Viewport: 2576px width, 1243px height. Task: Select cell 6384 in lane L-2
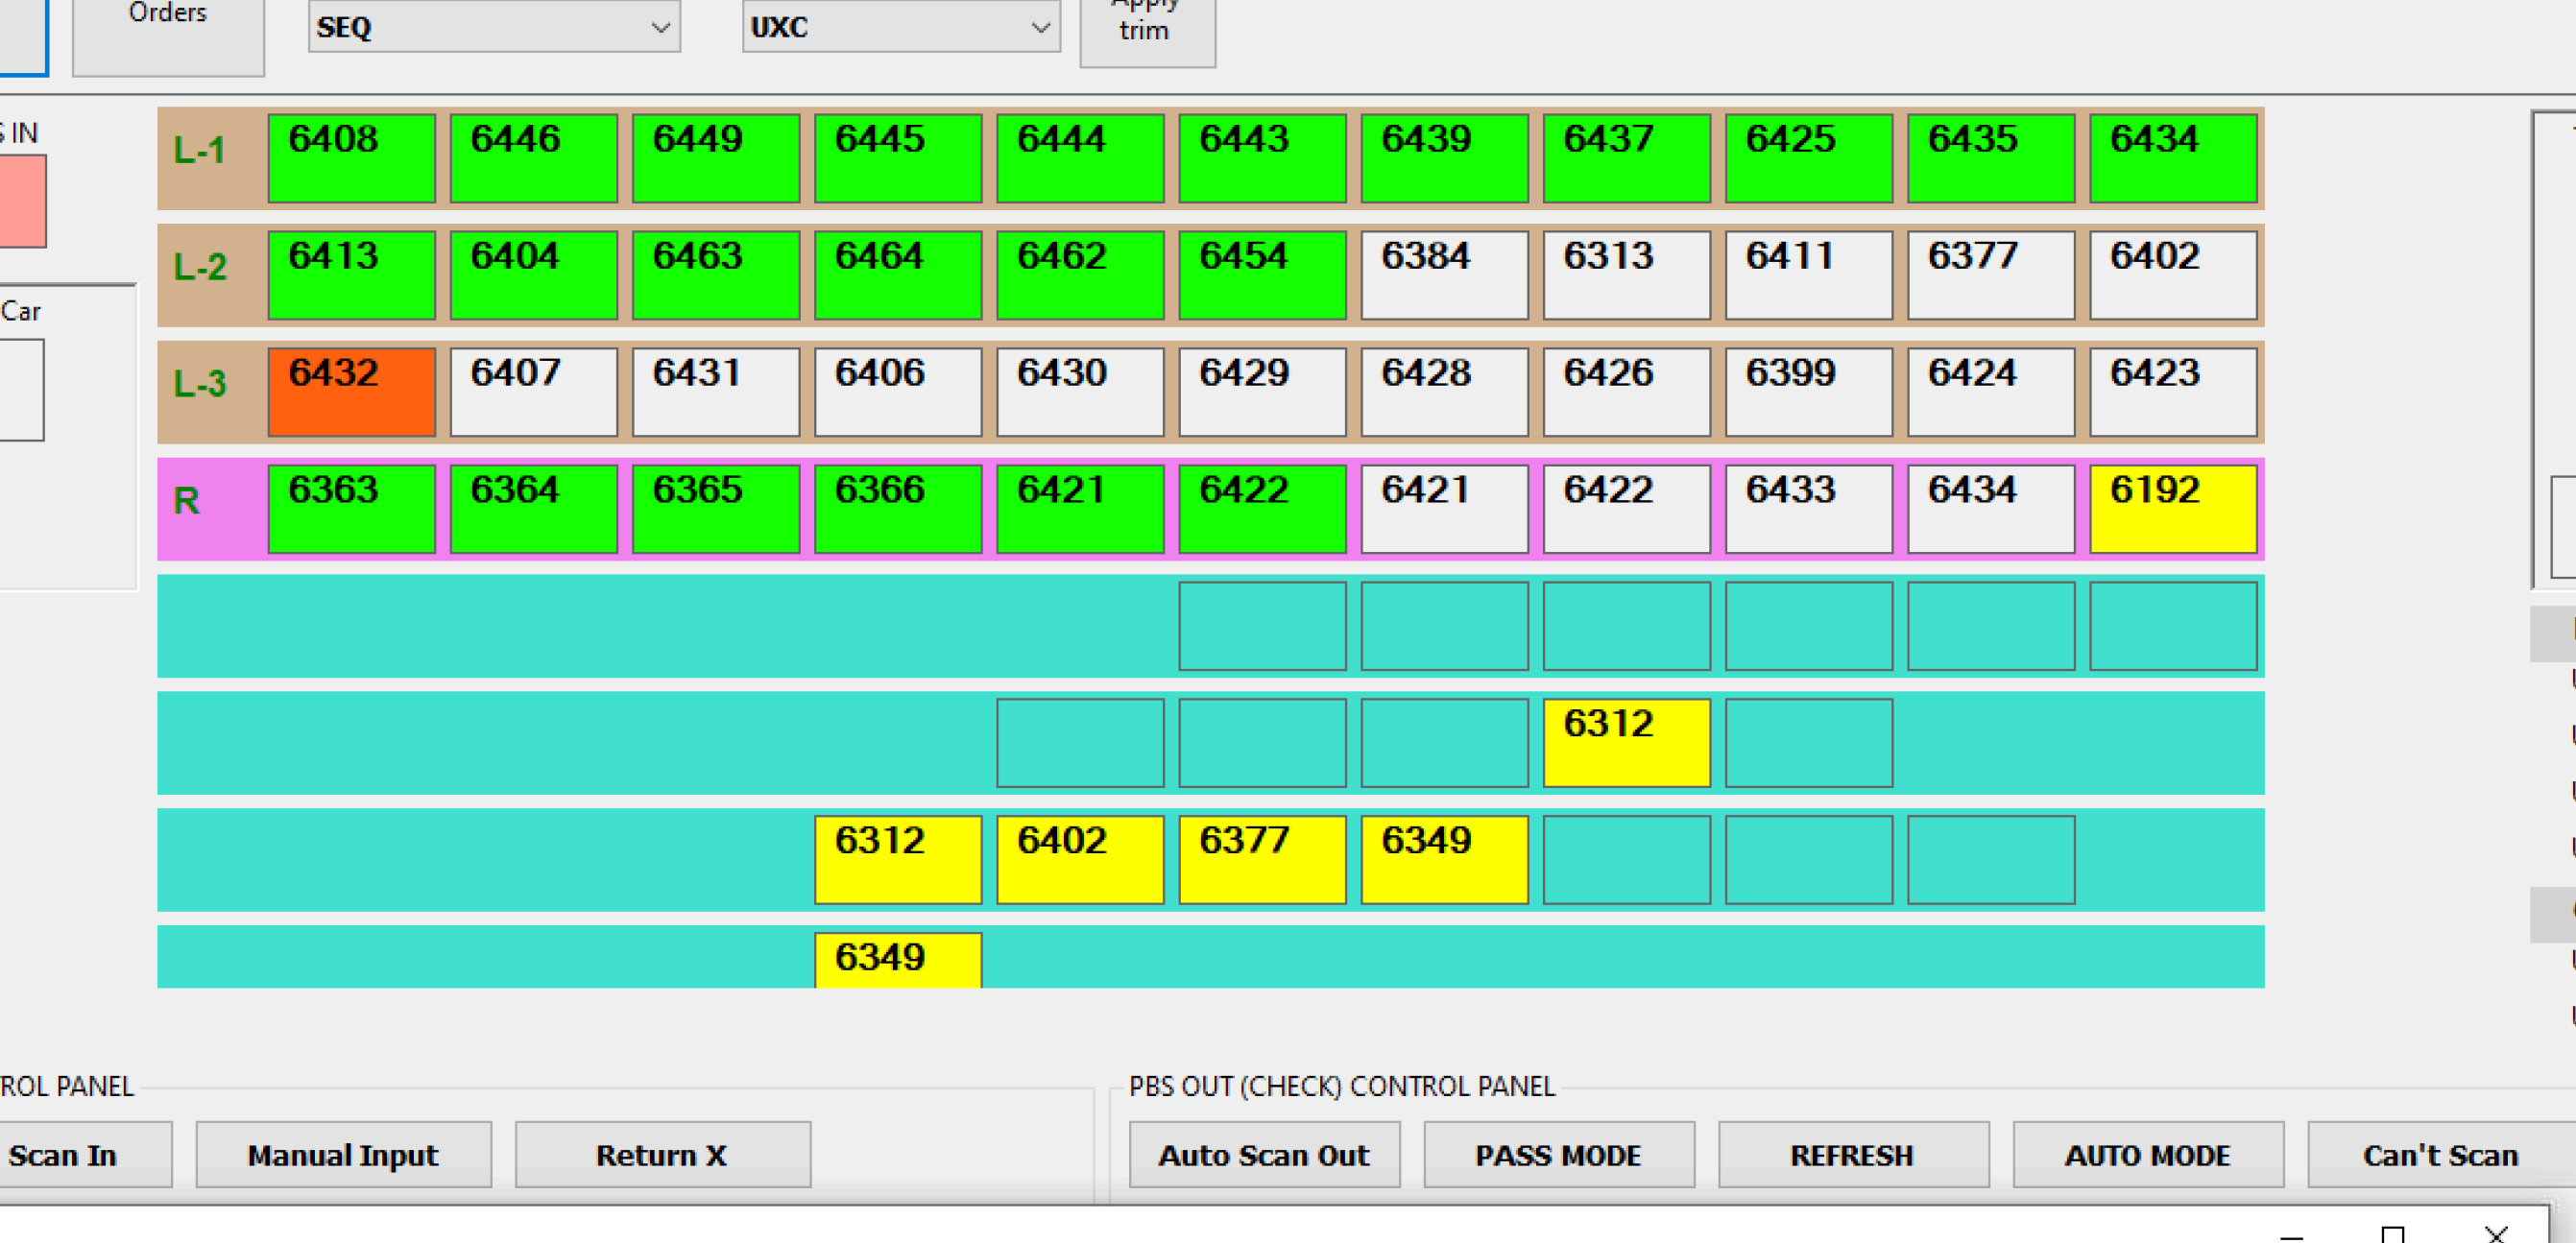point(1444,275)
